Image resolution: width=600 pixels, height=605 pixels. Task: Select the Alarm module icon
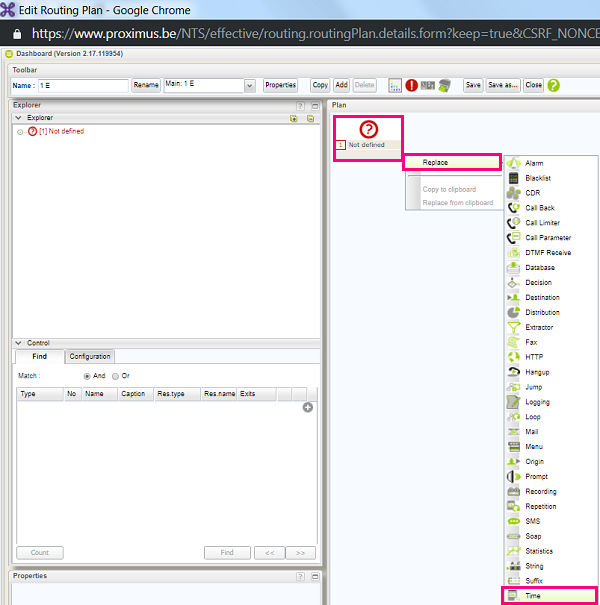(514, 163)
